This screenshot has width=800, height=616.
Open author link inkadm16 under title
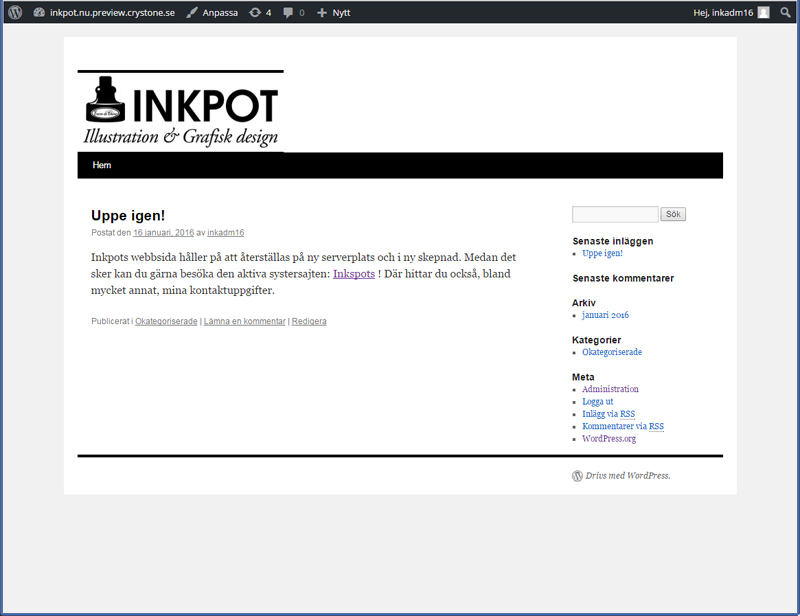coord(226,233)
